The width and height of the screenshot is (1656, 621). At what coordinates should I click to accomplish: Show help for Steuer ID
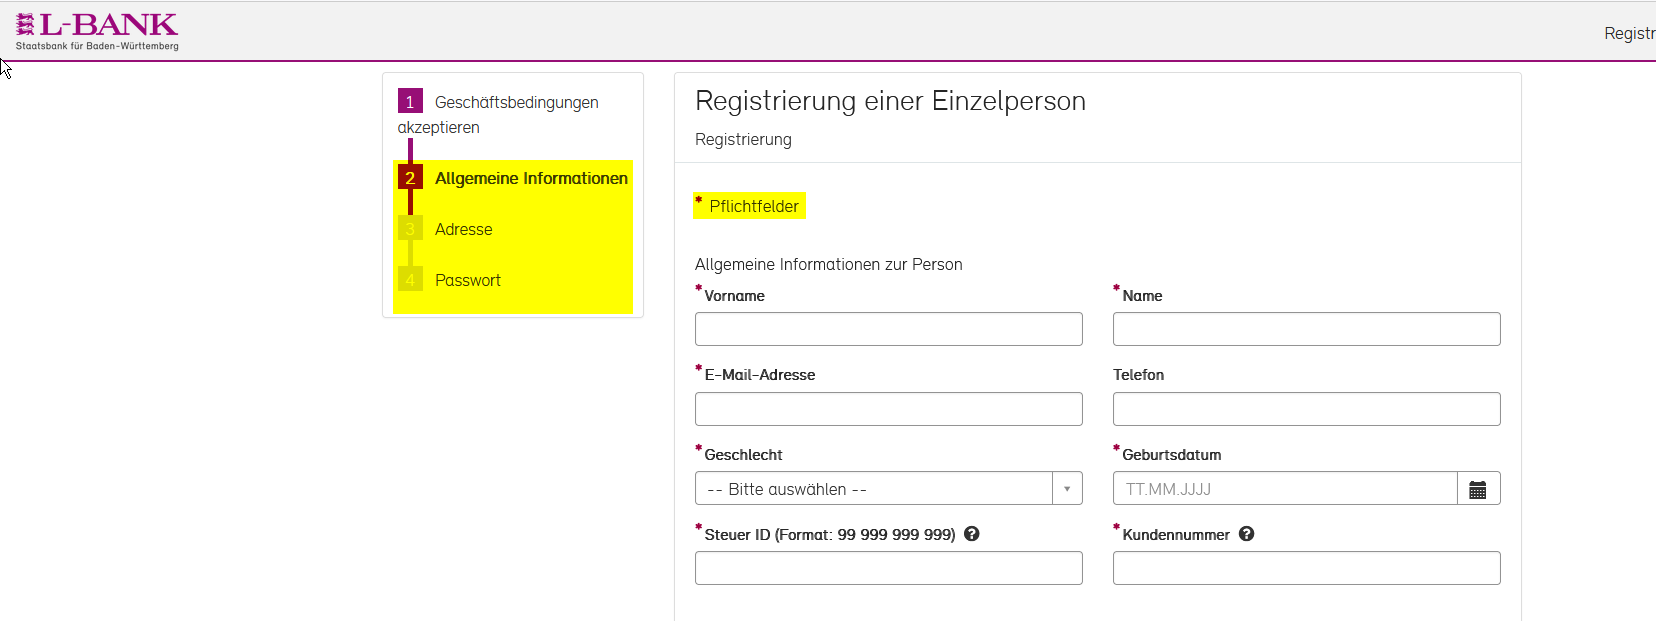point(971,534)
